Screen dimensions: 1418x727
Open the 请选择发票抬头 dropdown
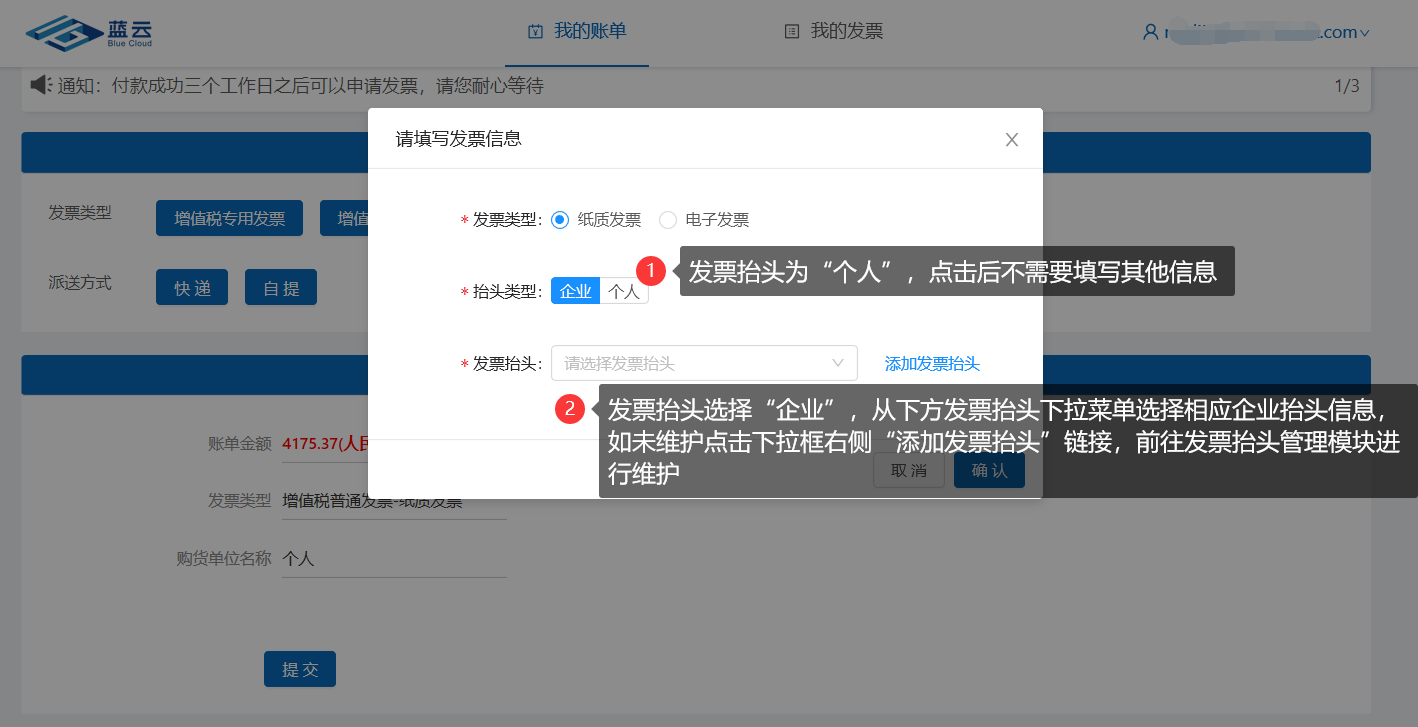pyautogui.click(x=704, y=363)
